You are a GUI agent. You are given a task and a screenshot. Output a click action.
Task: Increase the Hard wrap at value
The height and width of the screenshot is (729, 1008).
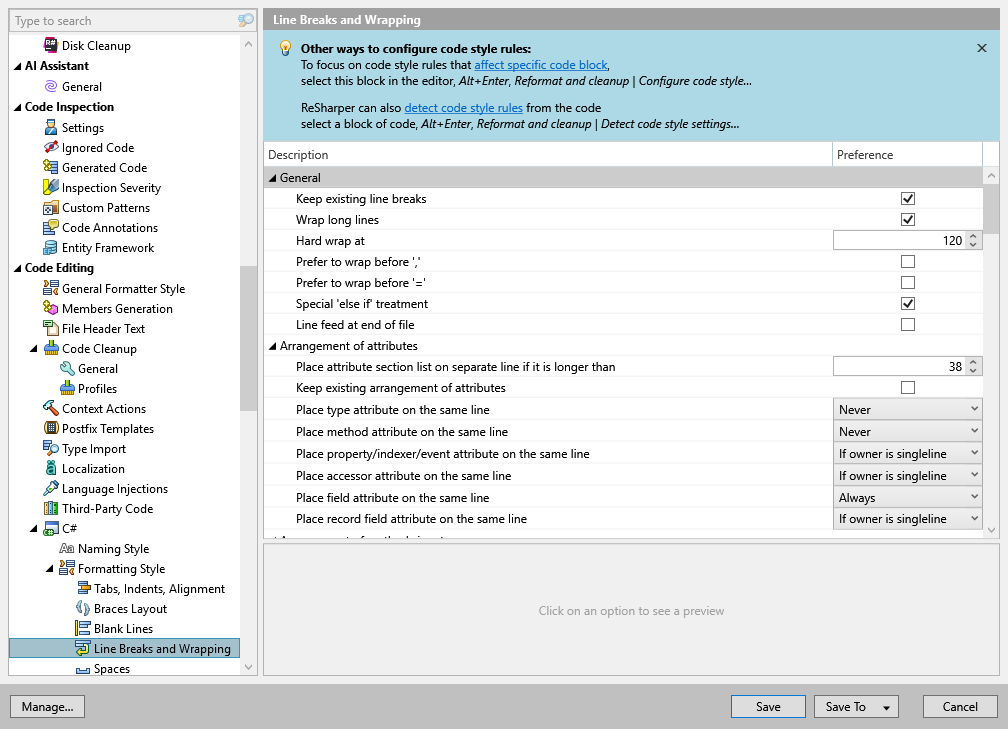[x=975, y=236]
